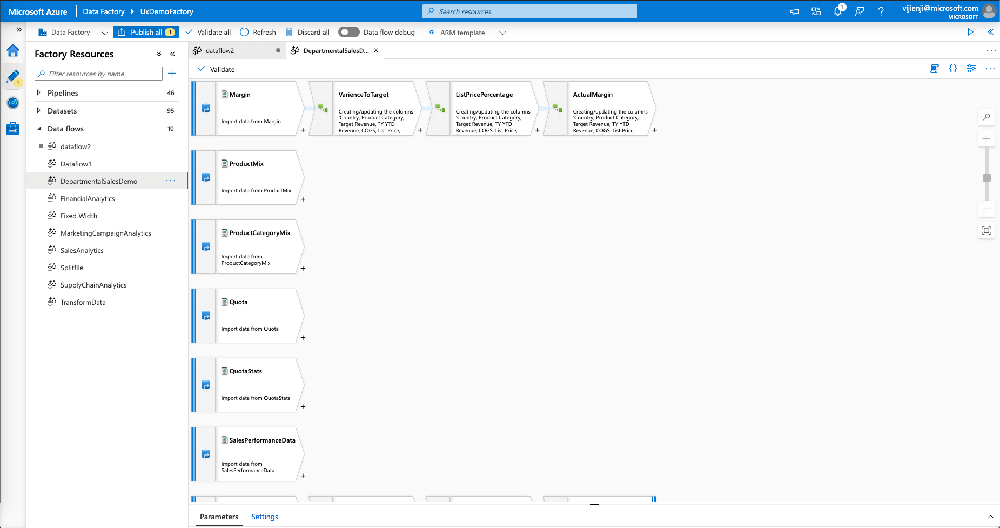1000x528 pixels.
Task: Click the switch Data Factory icon
Action: pyautogui.click(x=816, y=11)
